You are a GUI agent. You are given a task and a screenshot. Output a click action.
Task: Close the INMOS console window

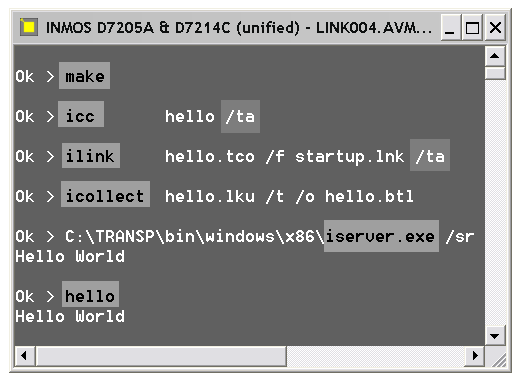495,28
